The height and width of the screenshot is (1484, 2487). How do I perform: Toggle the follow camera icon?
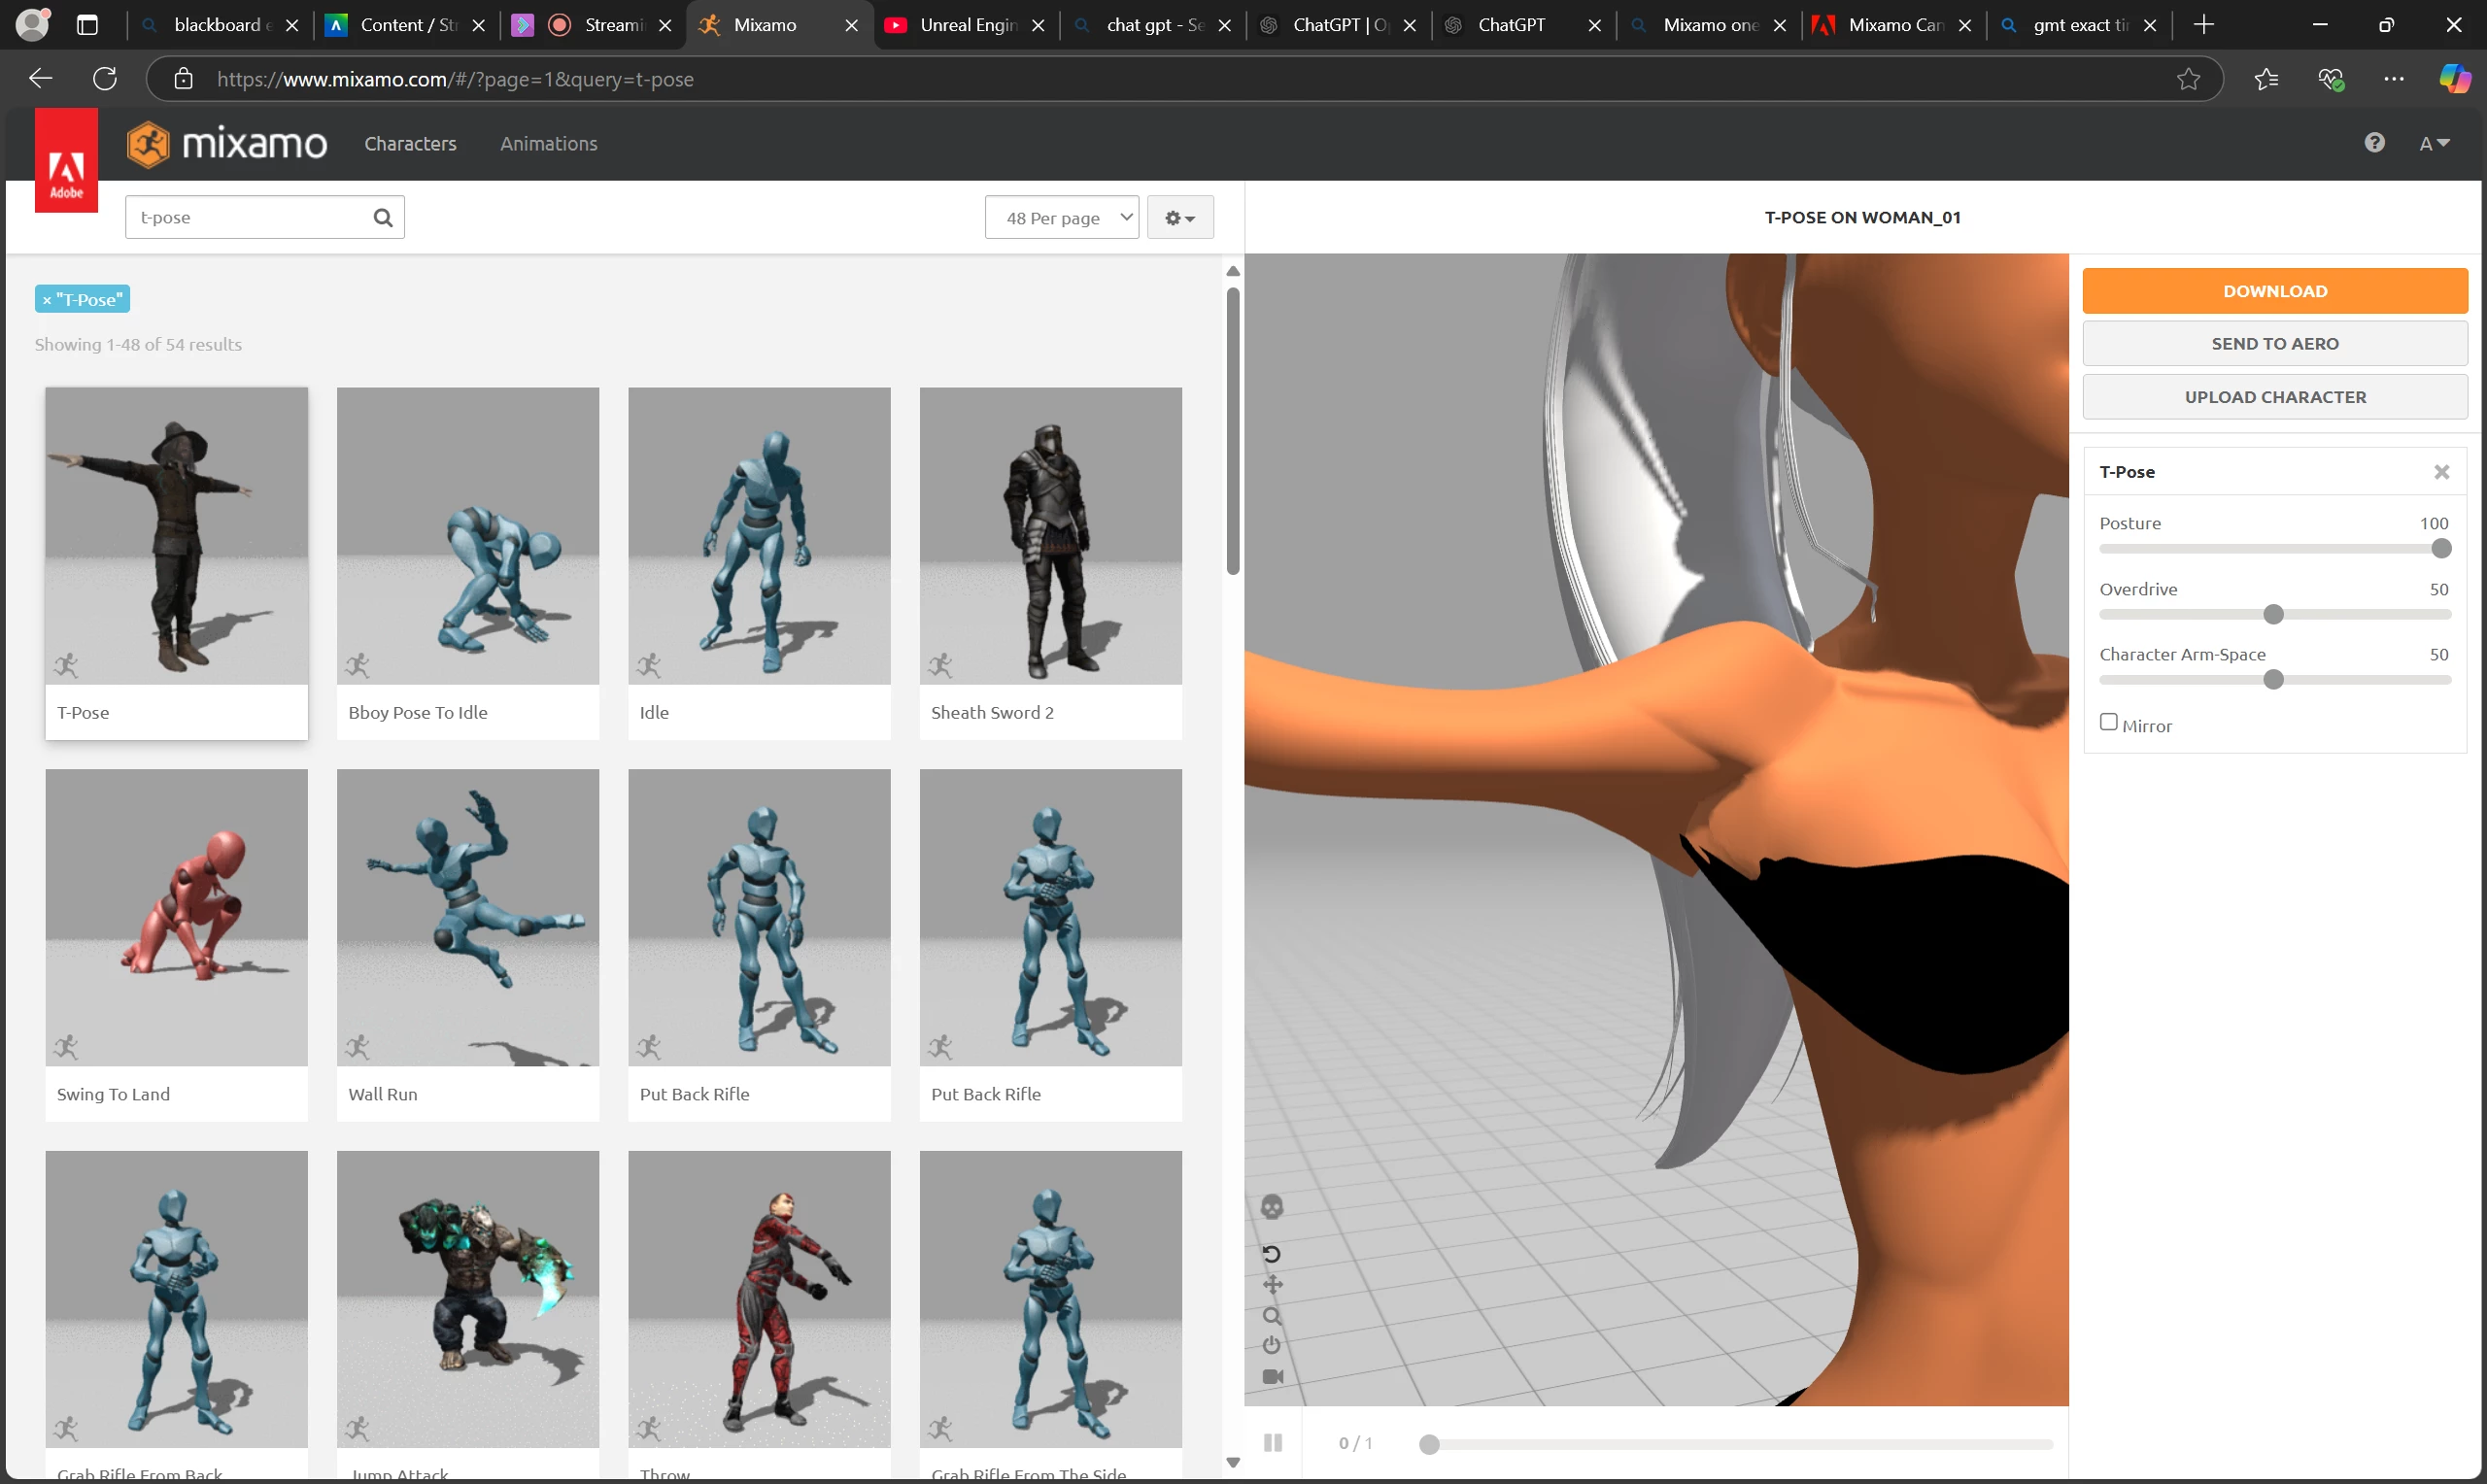pos(1272,1377)
